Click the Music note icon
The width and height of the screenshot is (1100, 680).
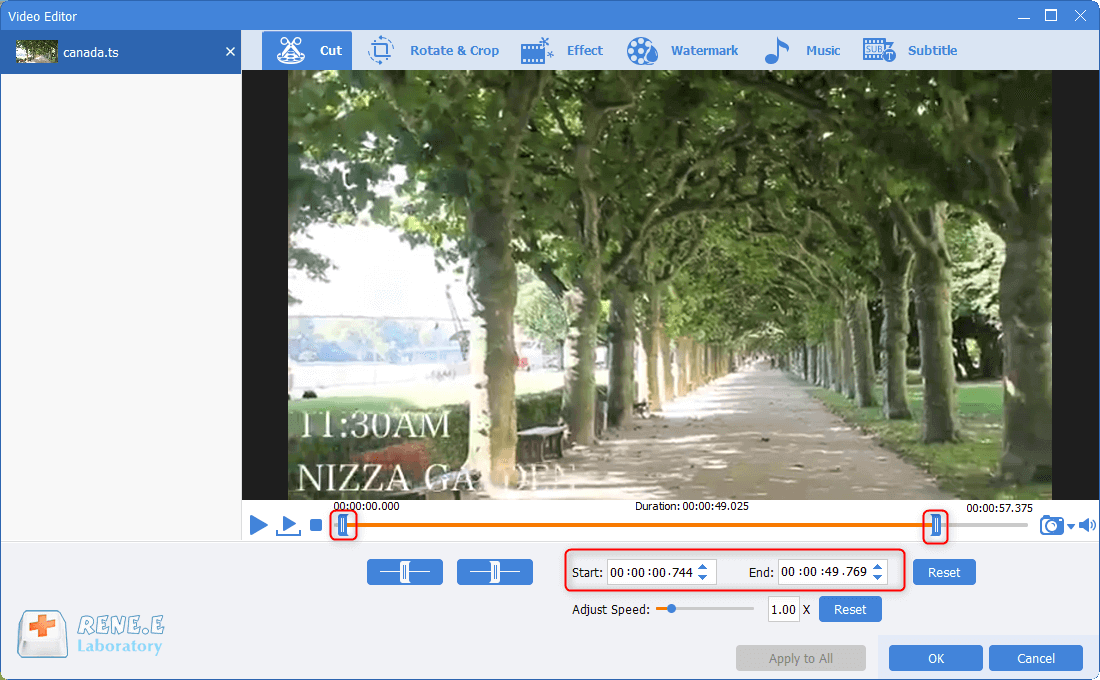point(777,51)
